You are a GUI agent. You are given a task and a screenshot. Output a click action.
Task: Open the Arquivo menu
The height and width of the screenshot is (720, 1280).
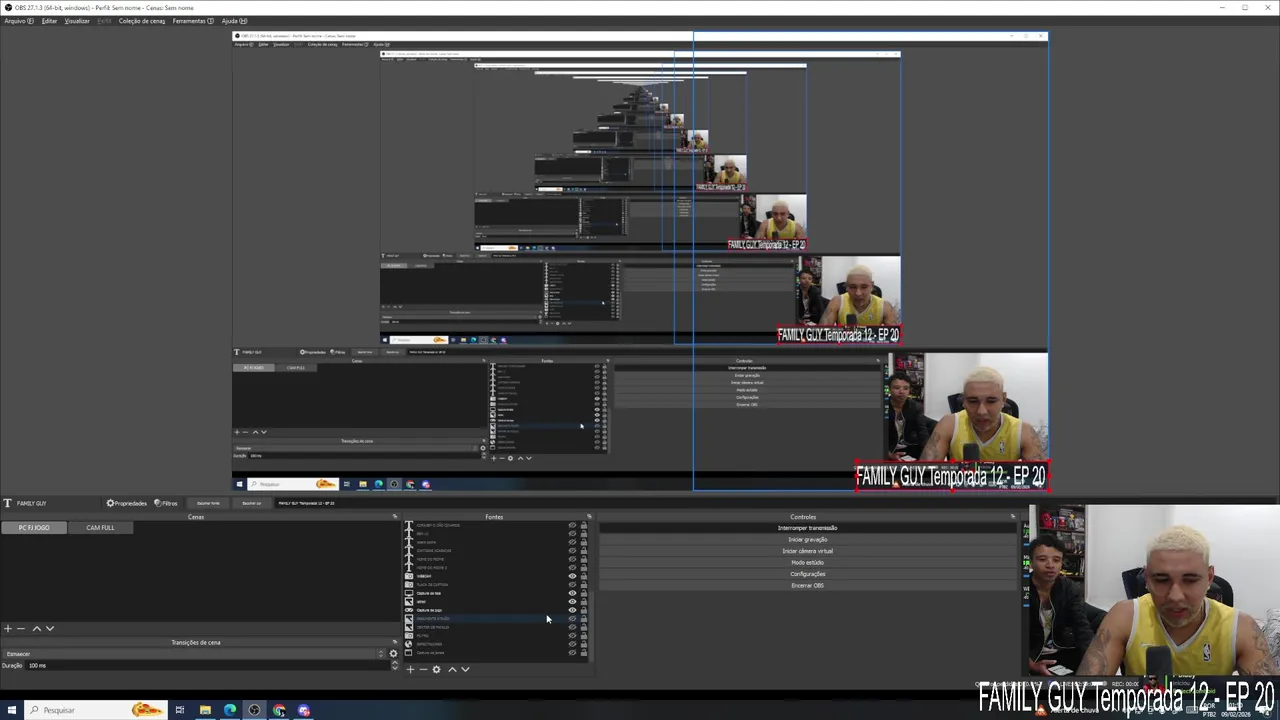pos(18,21)
